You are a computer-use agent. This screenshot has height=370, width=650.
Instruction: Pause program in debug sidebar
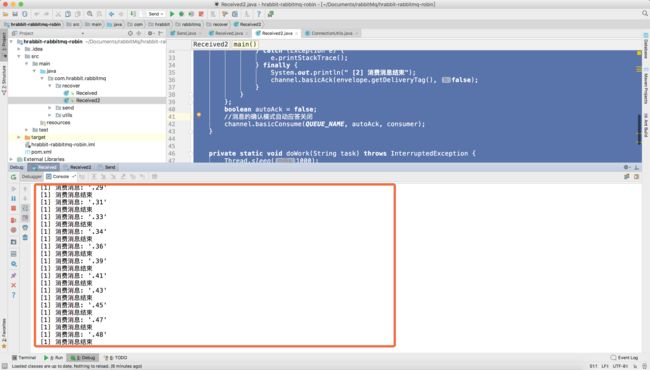(13, 198)
